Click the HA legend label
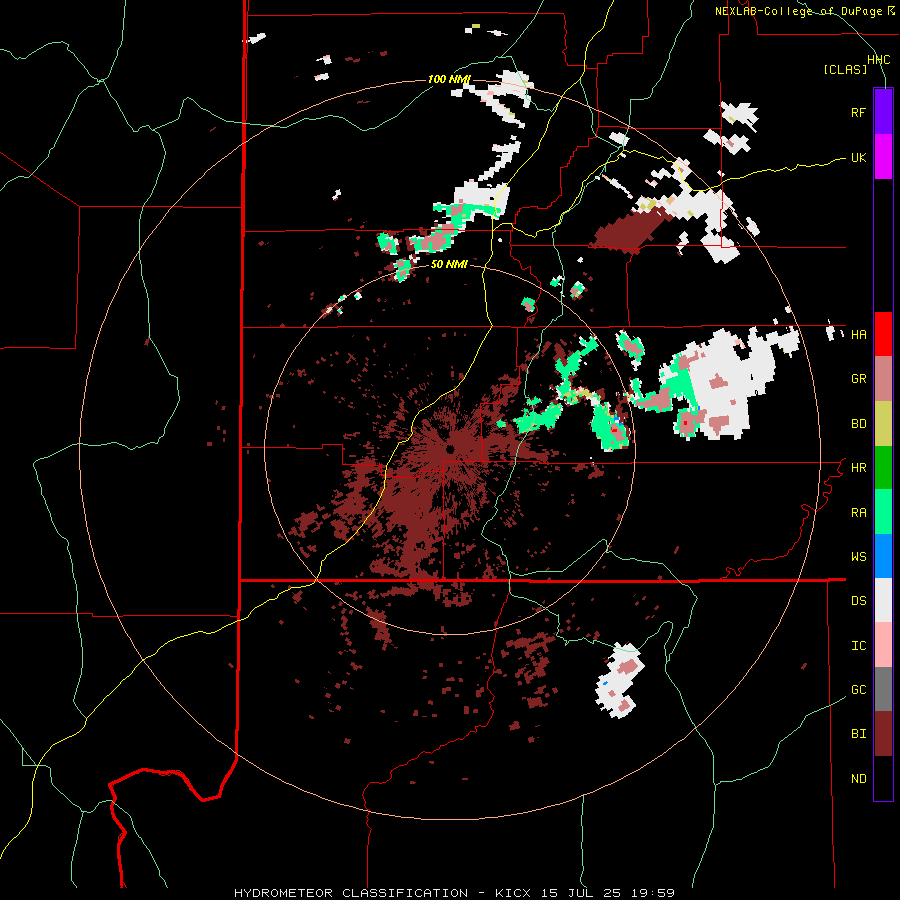 tap(858, 335)
